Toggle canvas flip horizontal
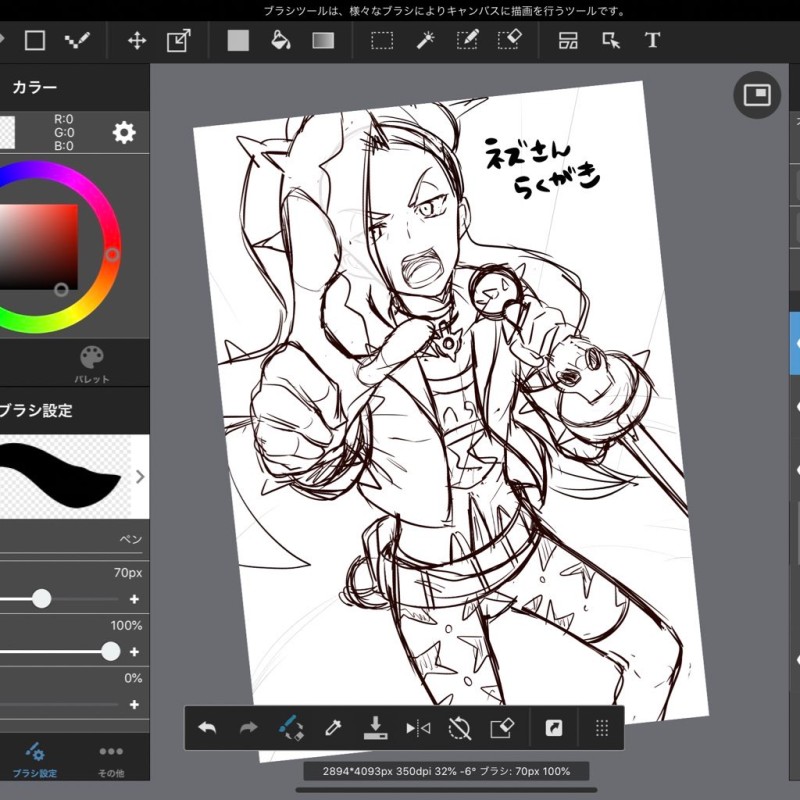This screenshot has height=800, width=800. pos(418,728)
